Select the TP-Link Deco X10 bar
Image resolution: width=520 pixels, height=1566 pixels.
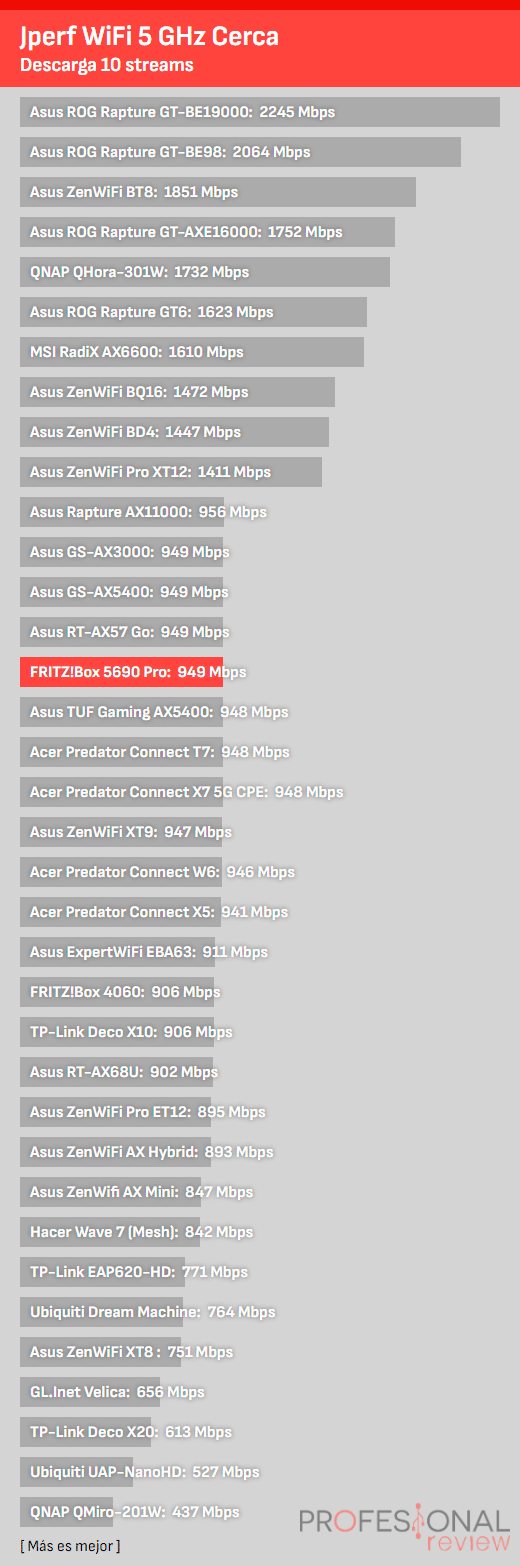pyautogui.click(x=117, y=1032)
